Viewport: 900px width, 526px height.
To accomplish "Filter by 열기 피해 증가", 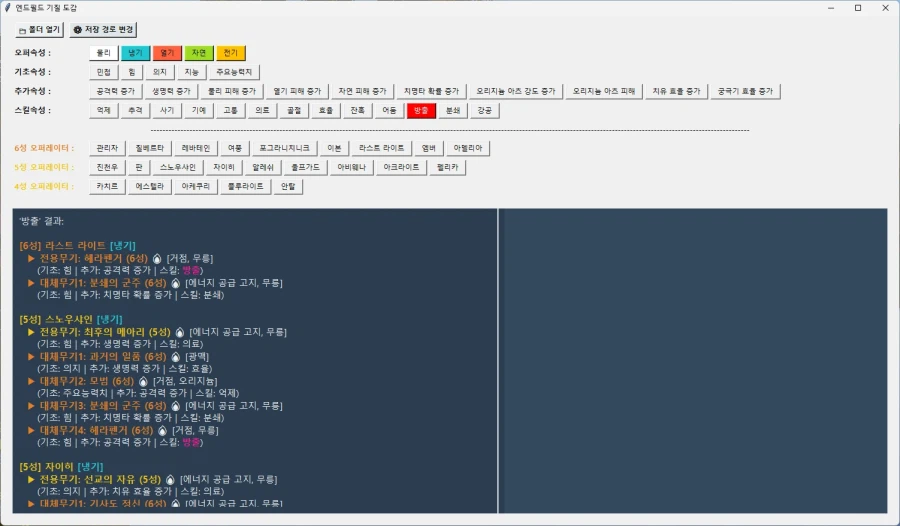I will [x=297, y=91].
